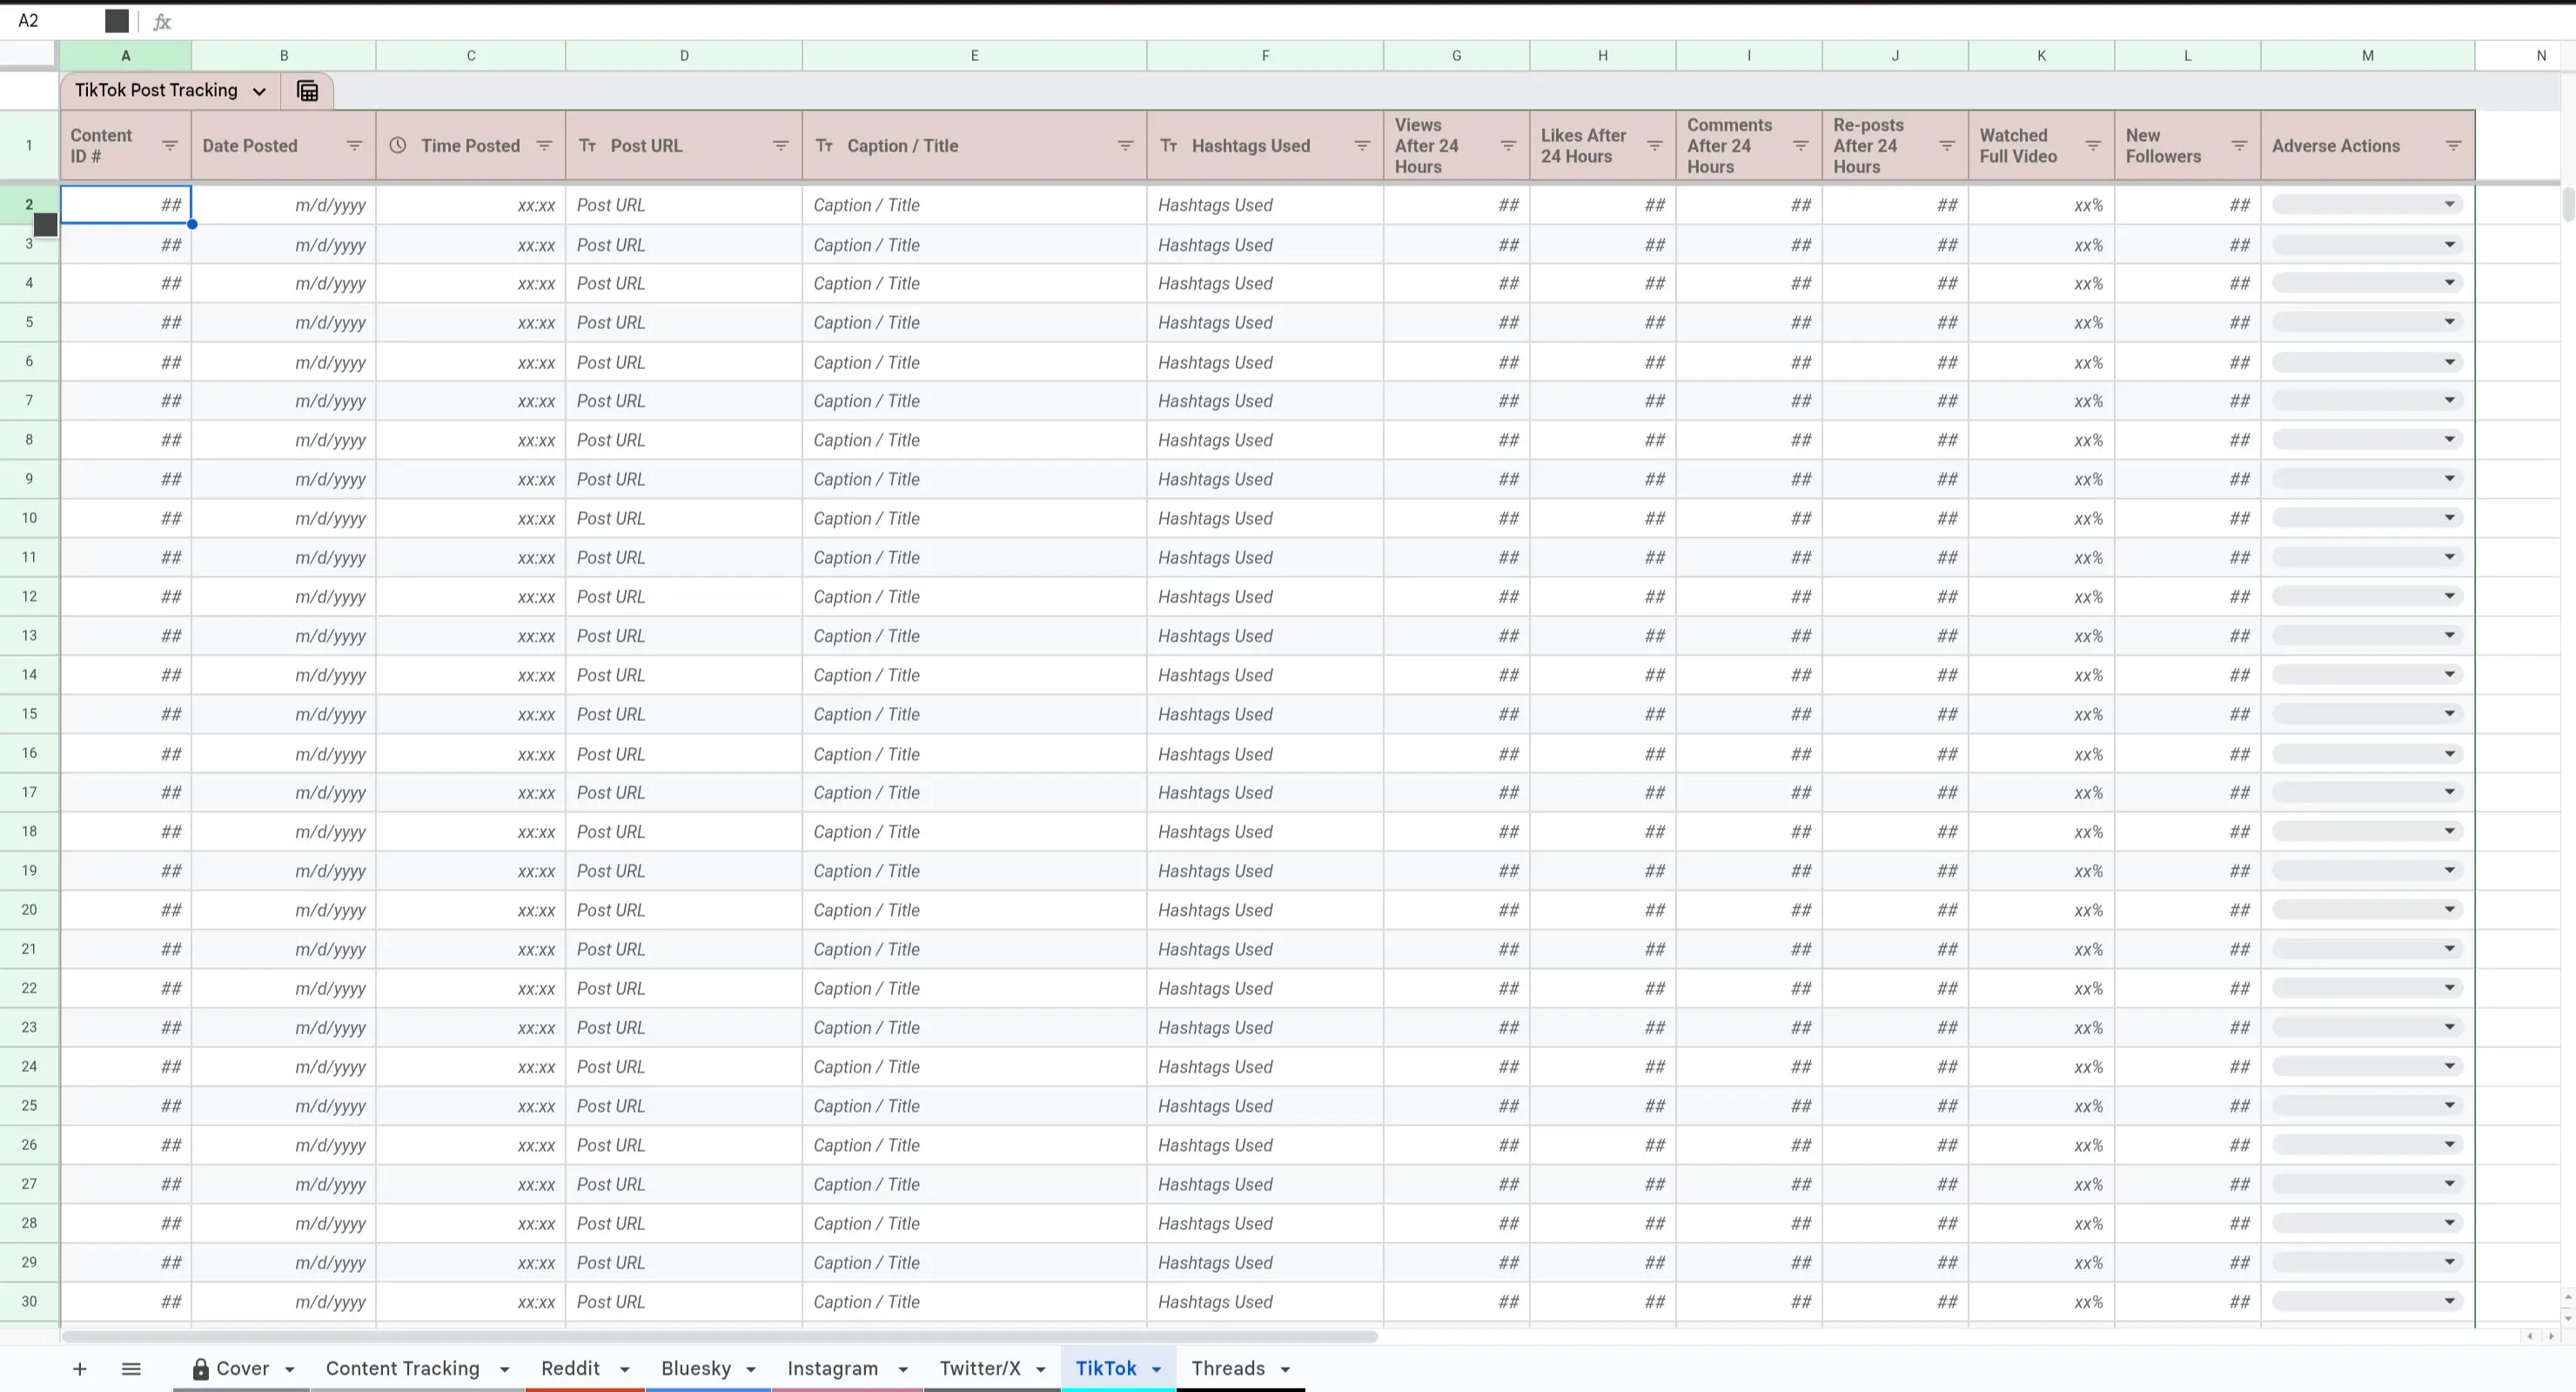Screen dimensions: 2576x1392
Task: Open Adverse Actions dropdown in row 10
Action: [2449, 518]
